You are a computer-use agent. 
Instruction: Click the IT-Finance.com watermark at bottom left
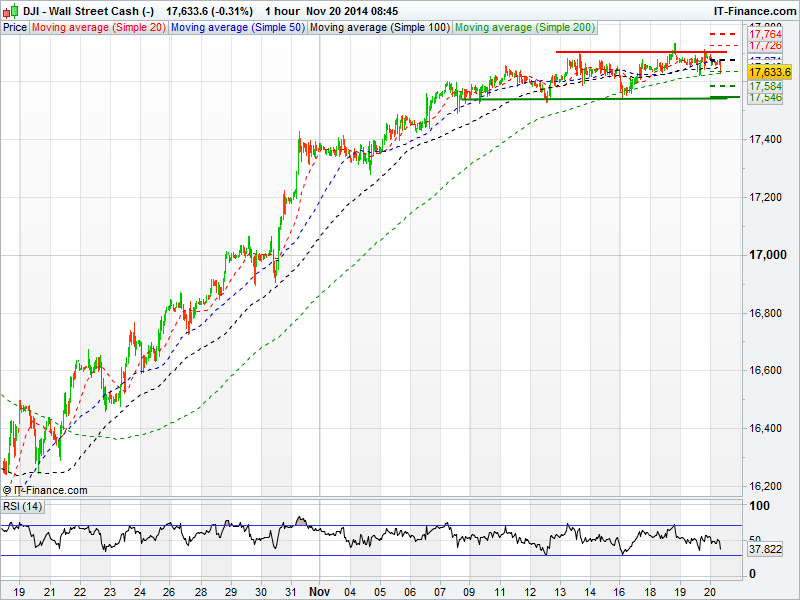[50, 490]
